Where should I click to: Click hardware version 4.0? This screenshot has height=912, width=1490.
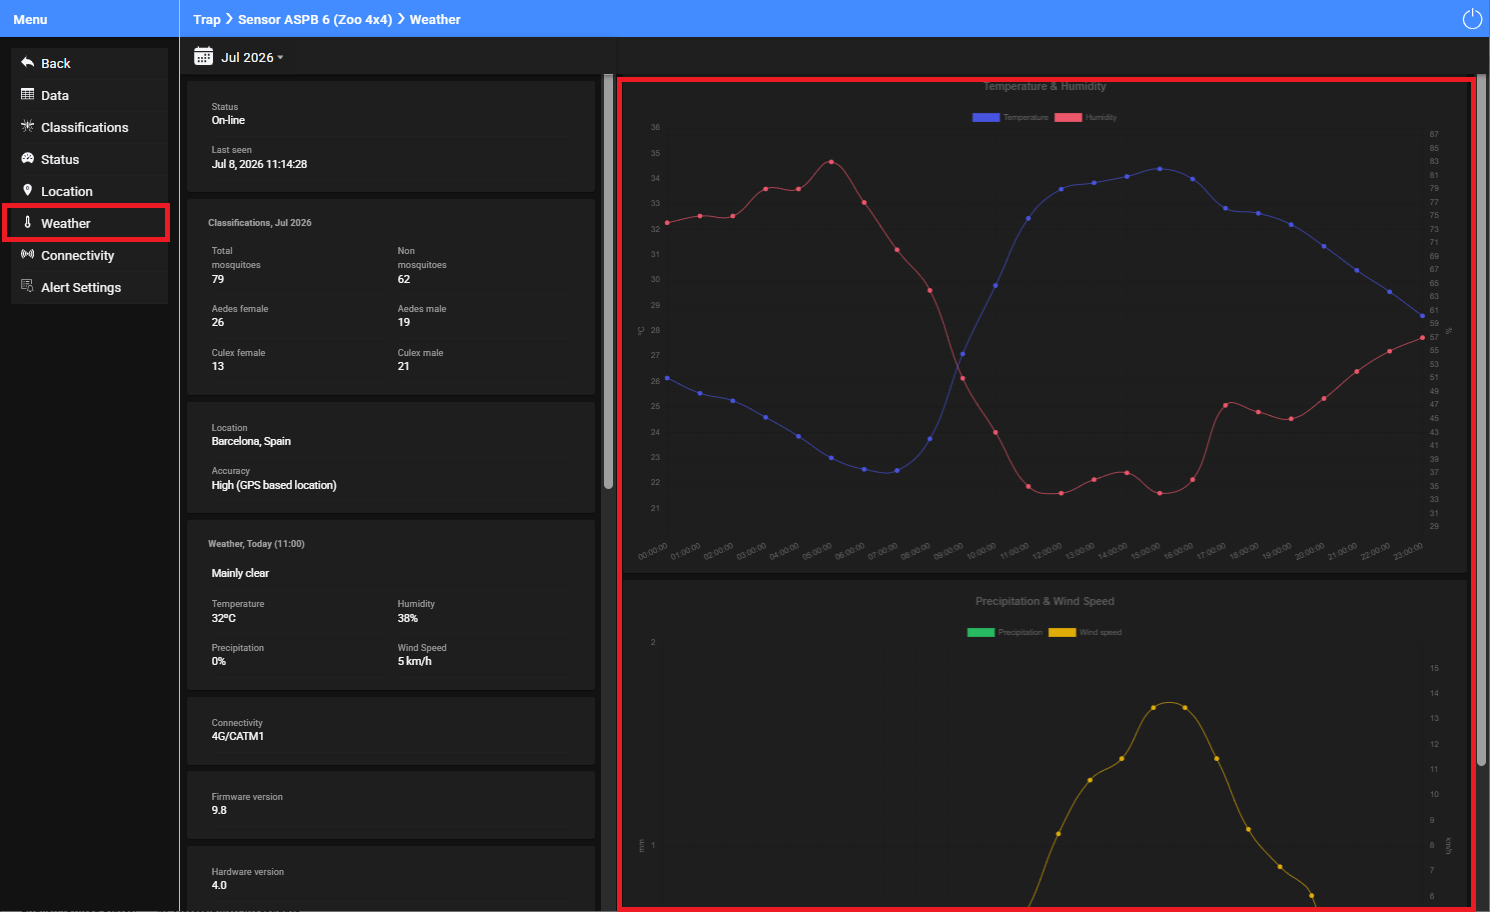click(219, 885)
